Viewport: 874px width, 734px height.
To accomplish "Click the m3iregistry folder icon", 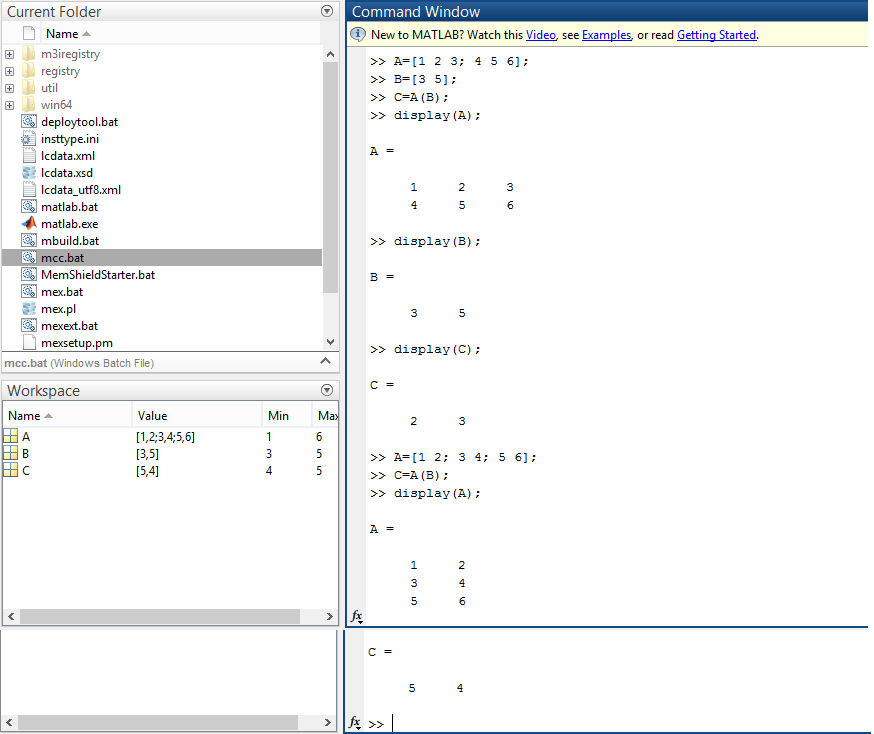I will [29, 54].
